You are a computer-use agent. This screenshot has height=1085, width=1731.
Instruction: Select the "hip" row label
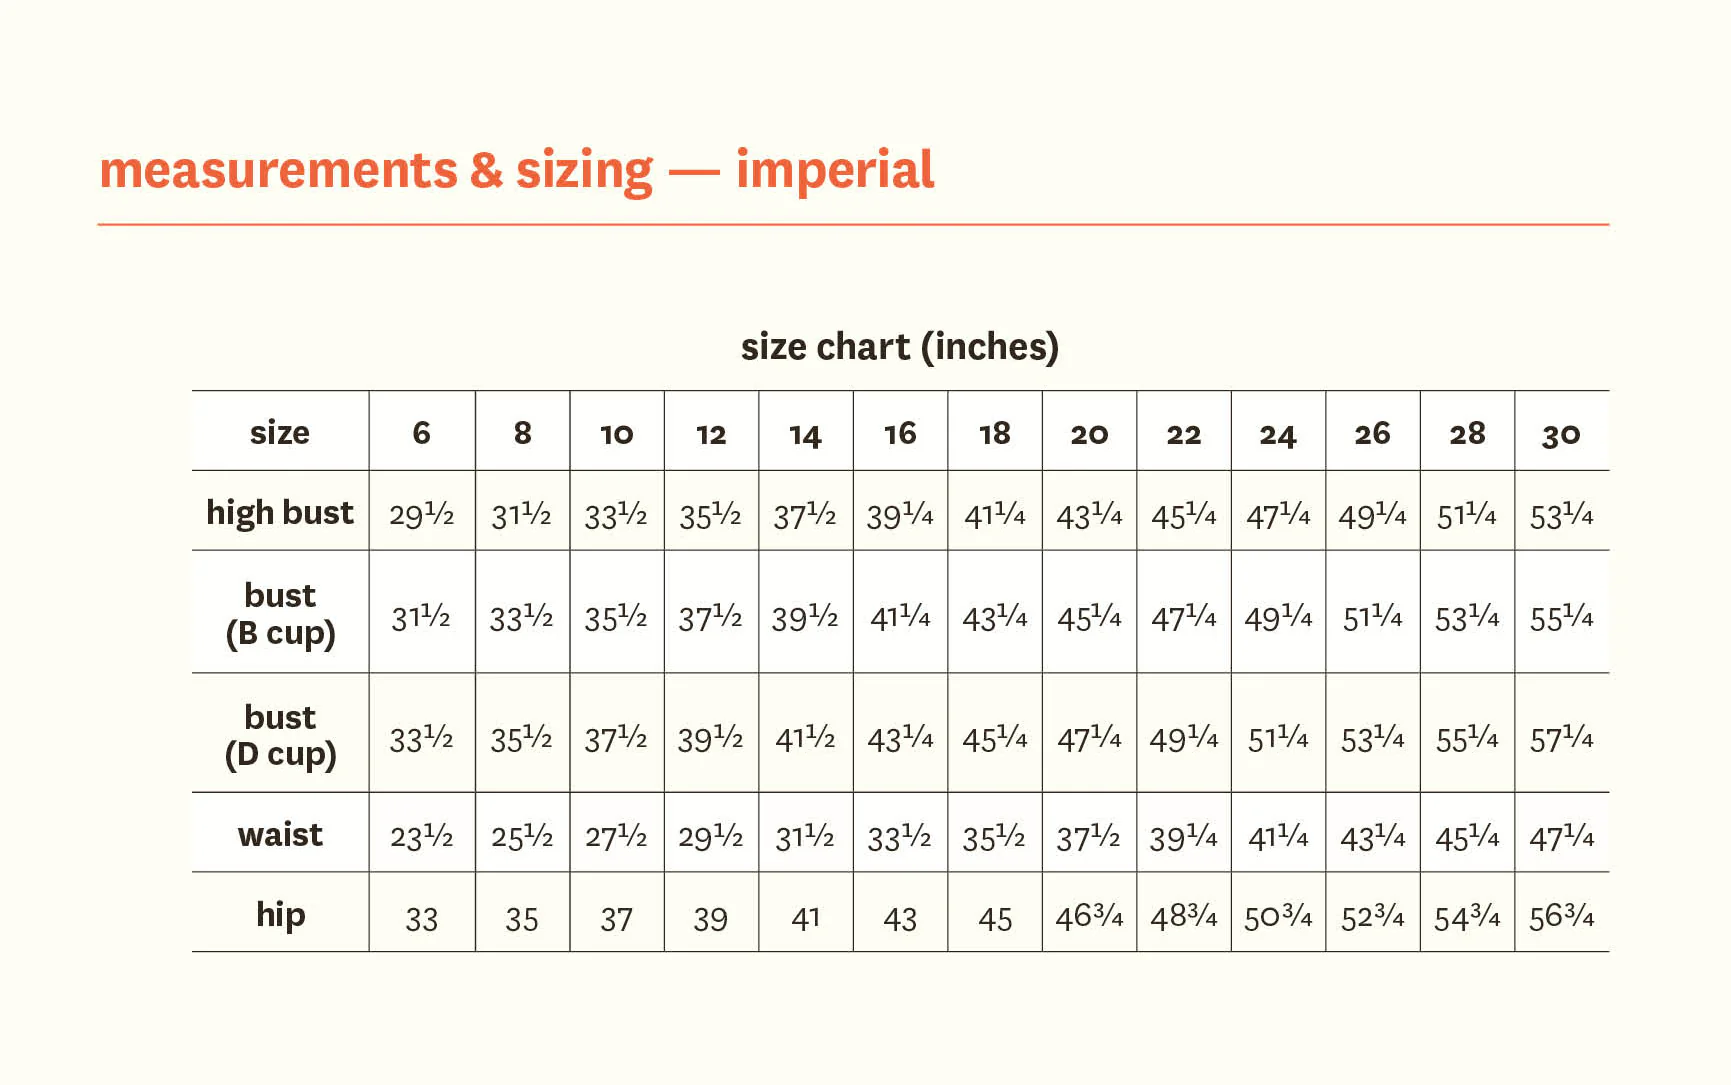click(x=280, y=915)
